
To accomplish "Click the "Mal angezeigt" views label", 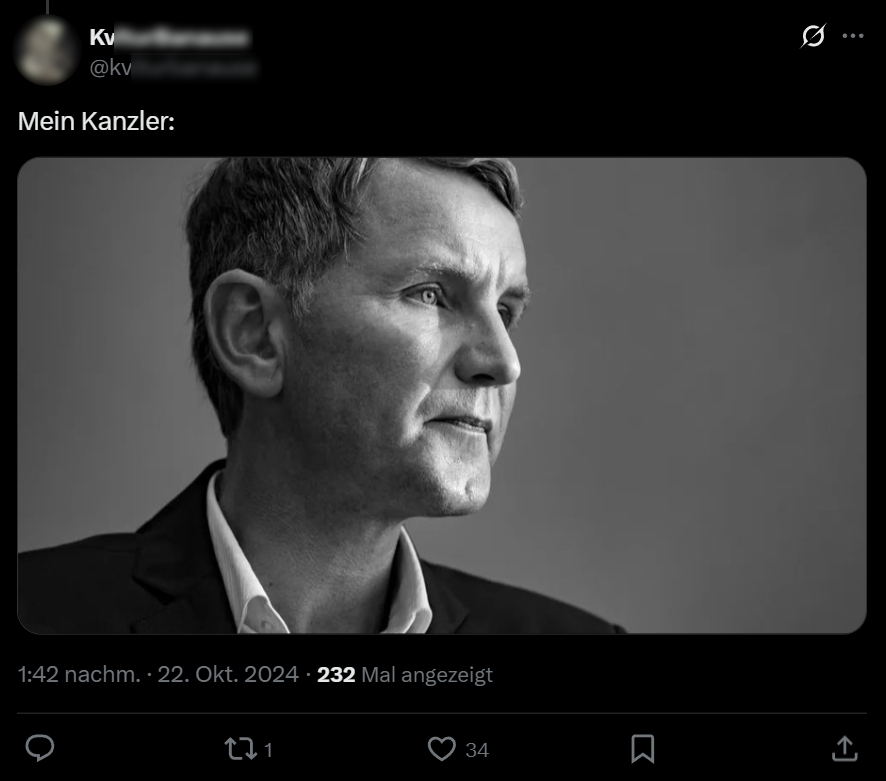I will 427,676.
